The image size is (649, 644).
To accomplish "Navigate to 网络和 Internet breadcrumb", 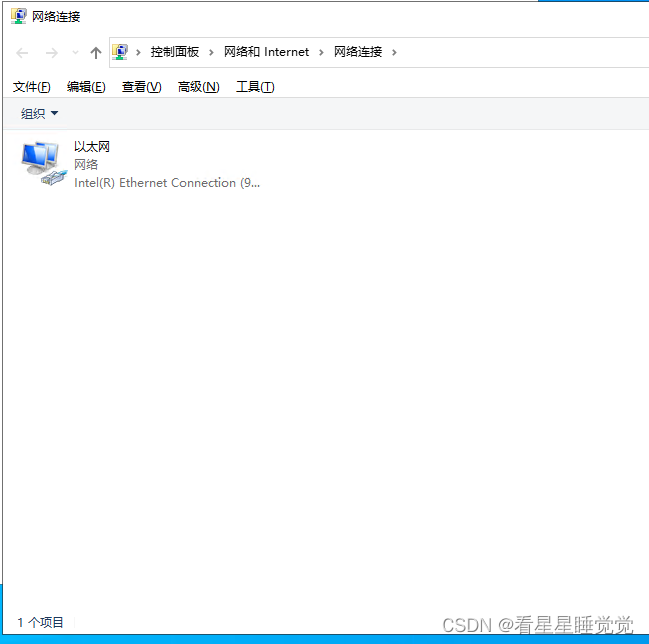I will click(x=267, y=52).
